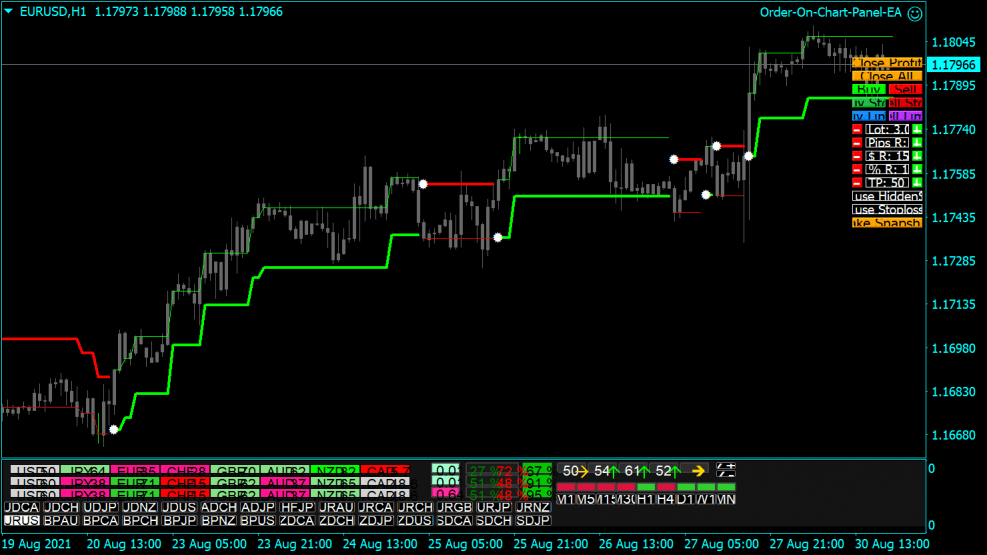Toggle the use Hidden stop option
The width and height of the screenshot is (987, 555).
(887, 196)
